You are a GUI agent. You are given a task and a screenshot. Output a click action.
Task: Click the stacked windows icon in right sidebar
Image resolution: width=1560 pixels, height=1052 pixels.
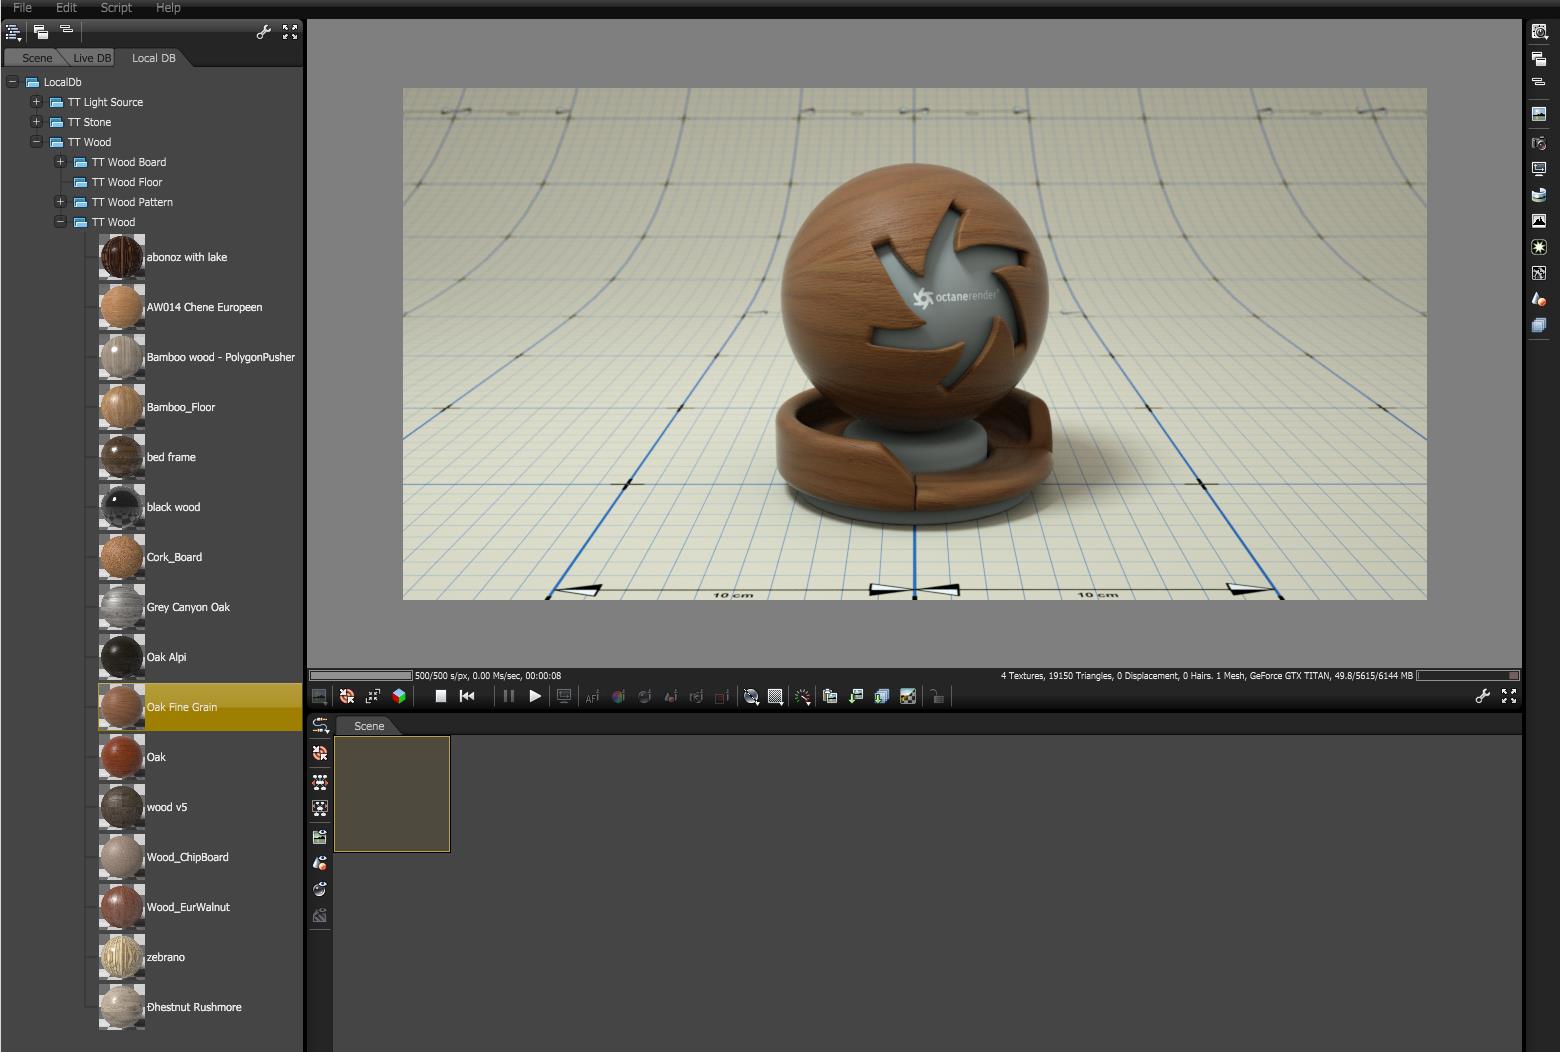pos(1539,59)
